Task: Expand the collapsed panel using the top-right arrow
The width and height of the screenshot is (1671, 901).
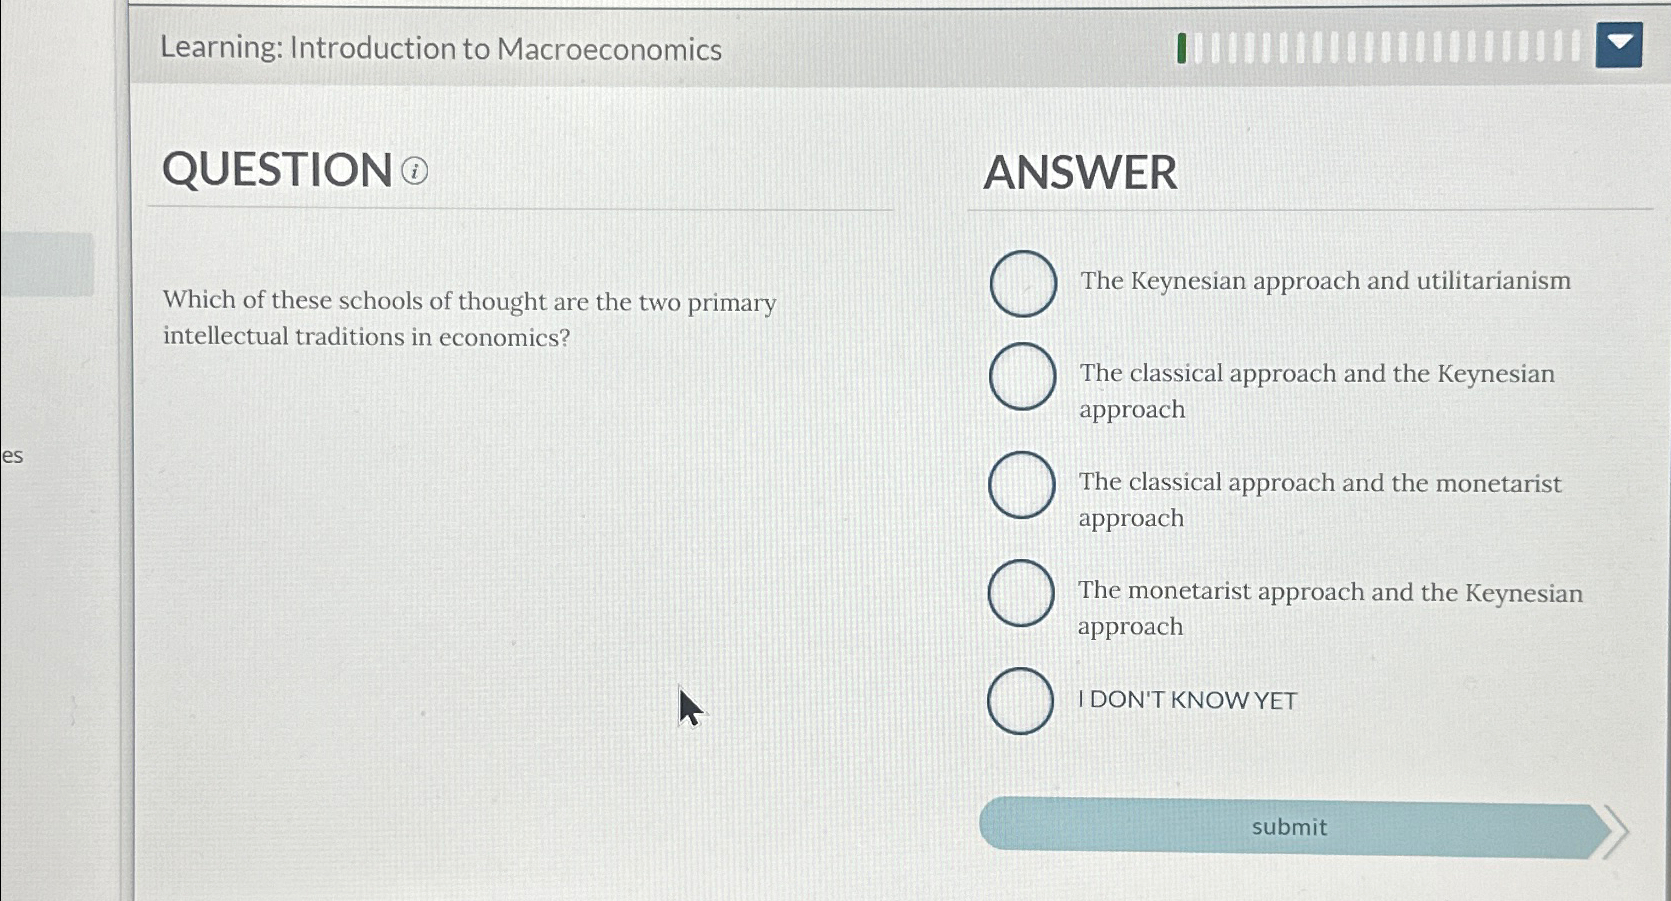Action: (x=1618, y=44)
